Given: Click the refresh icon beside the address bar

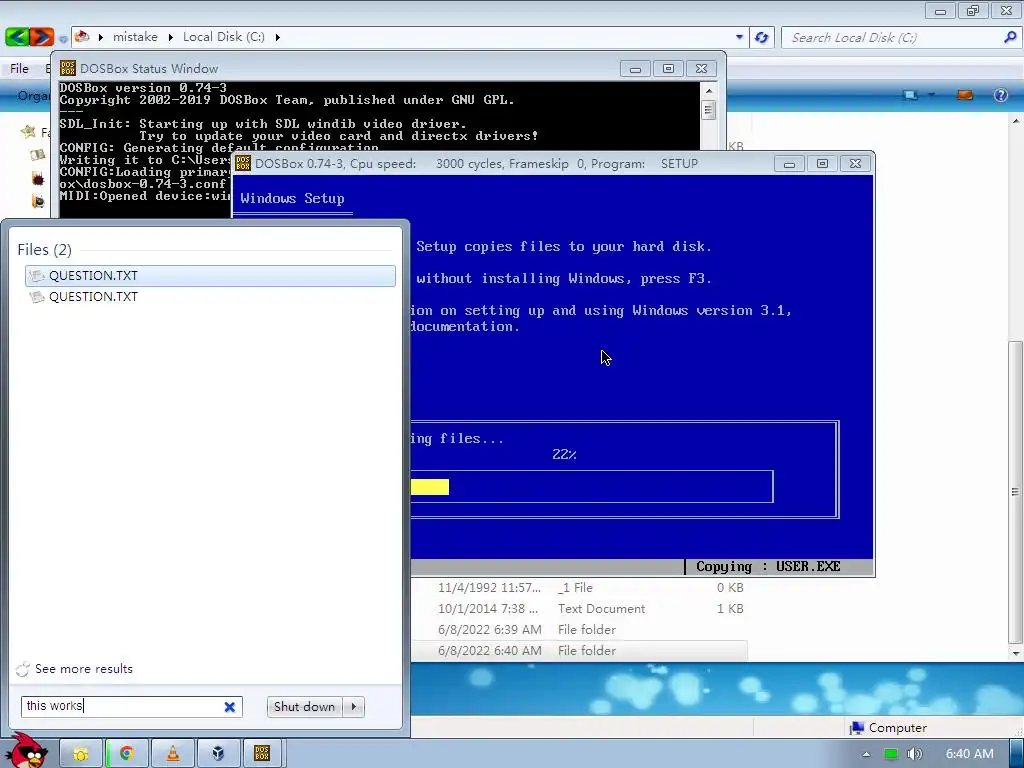Looking at the screenshot, I should pos(761,37).
